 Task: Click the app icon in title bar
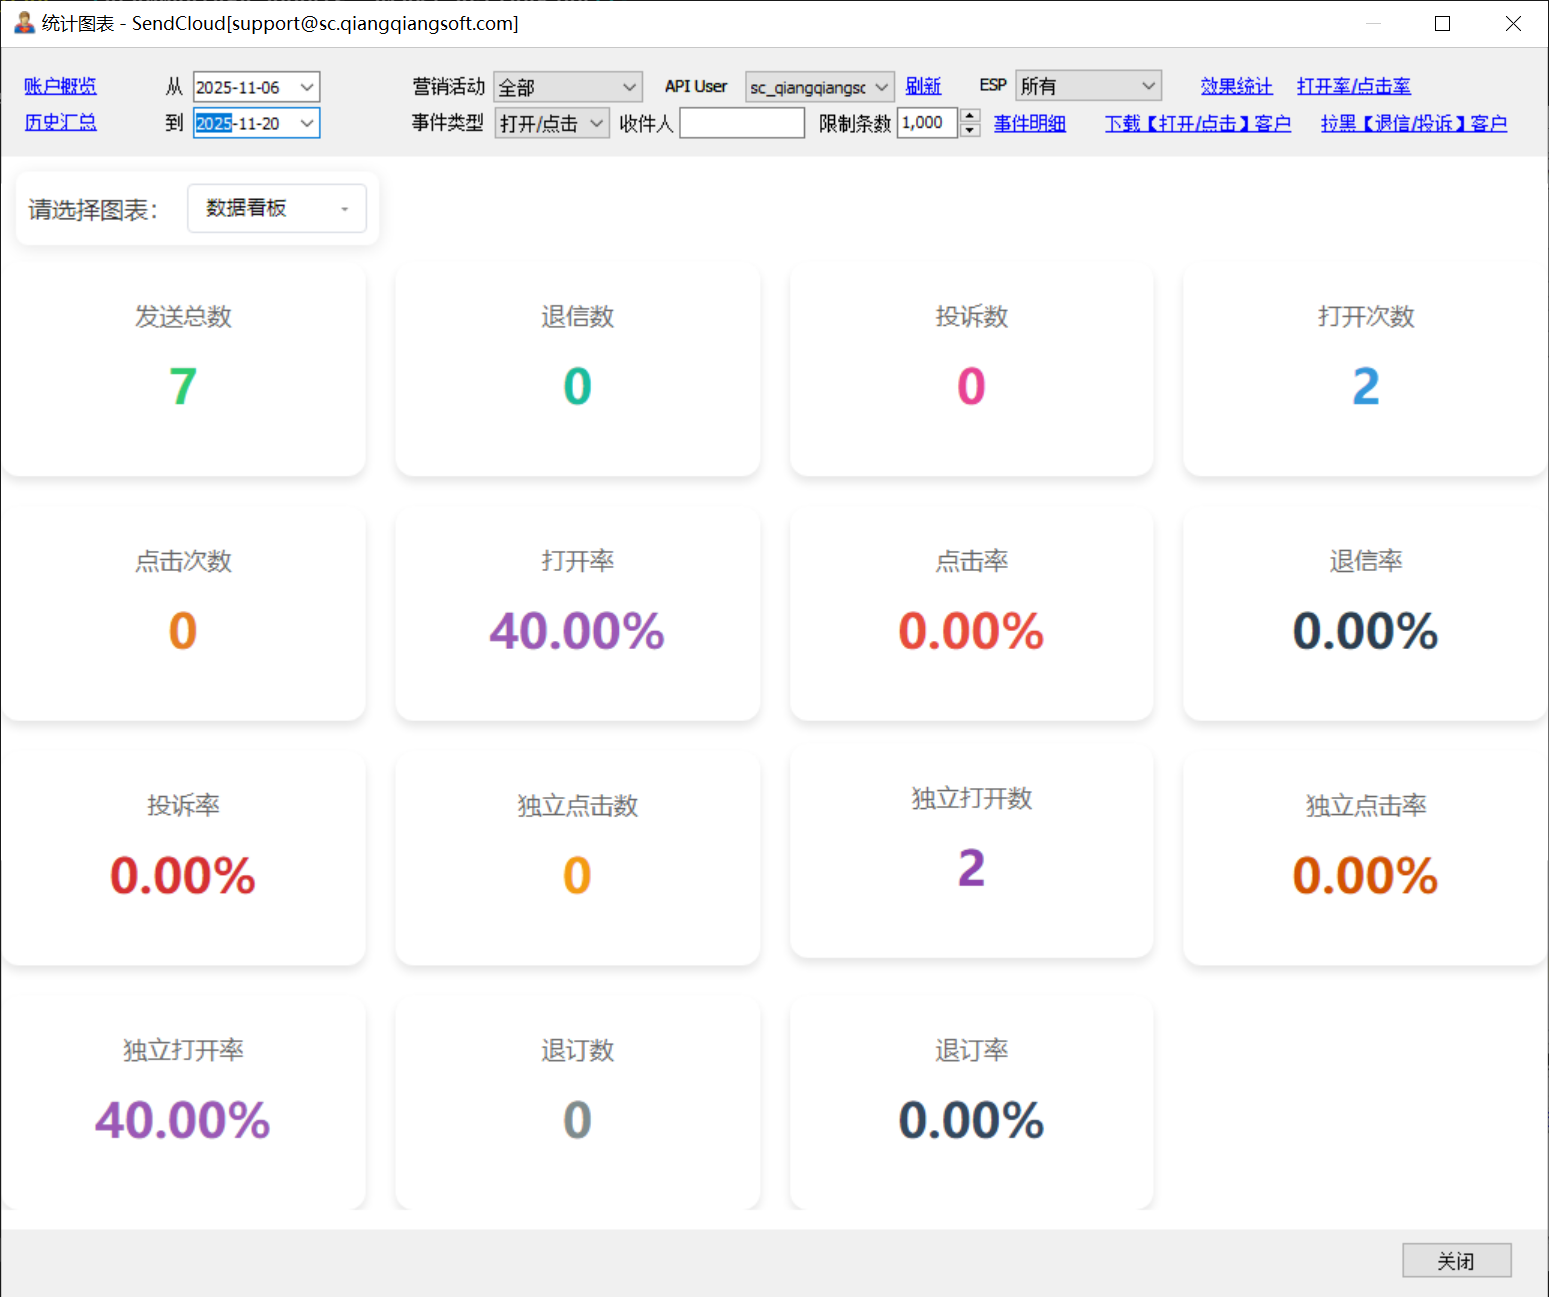pos(24,23)
